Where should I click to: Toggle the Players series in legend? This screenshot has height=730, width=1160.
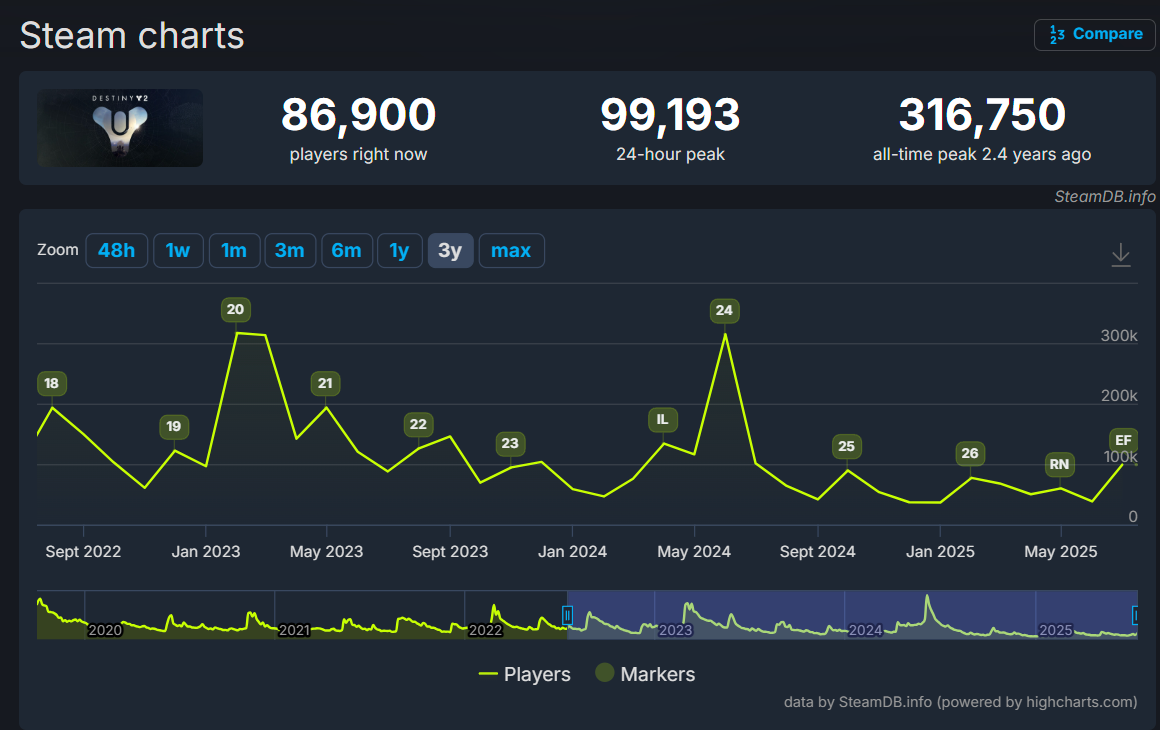point(525,675)
